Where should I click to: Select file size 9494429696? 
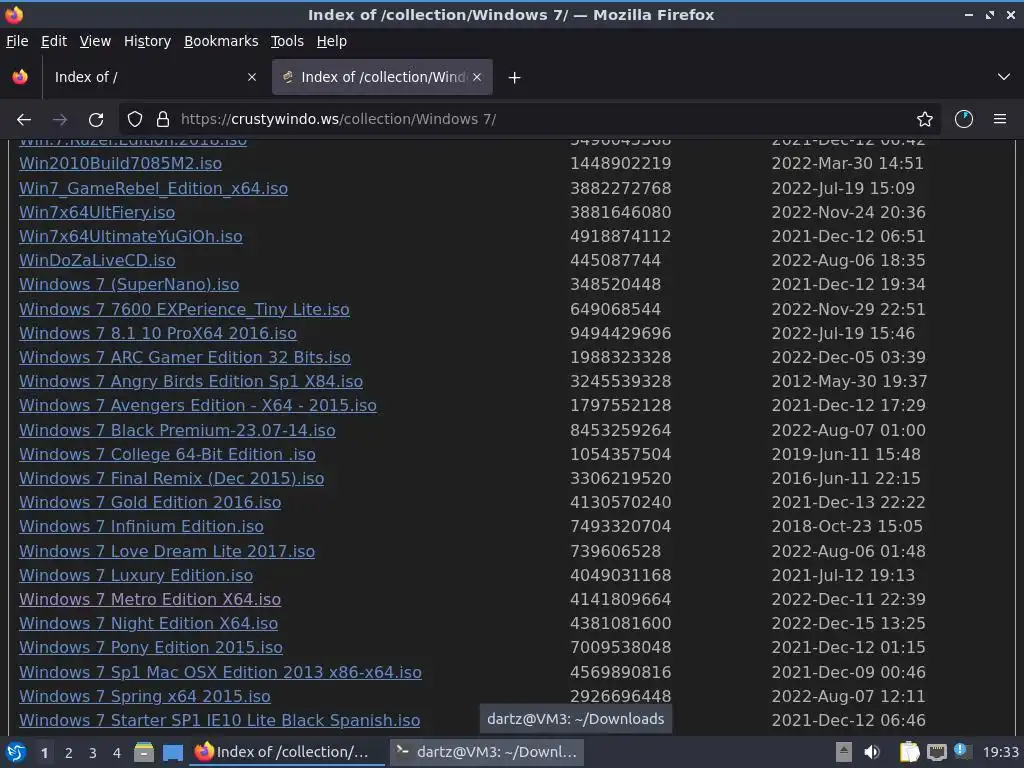pyautogui.click(x=620, y=334)
